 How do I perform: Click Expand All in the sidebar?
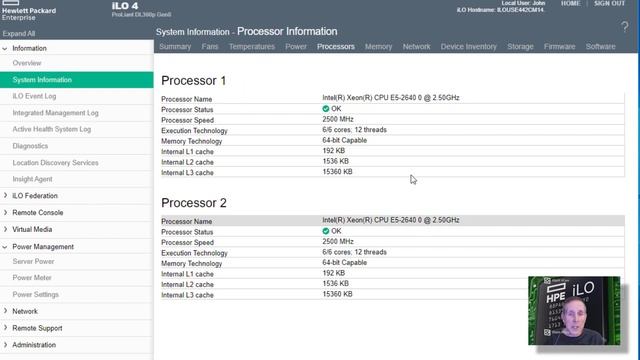click(x=19, y=33)
